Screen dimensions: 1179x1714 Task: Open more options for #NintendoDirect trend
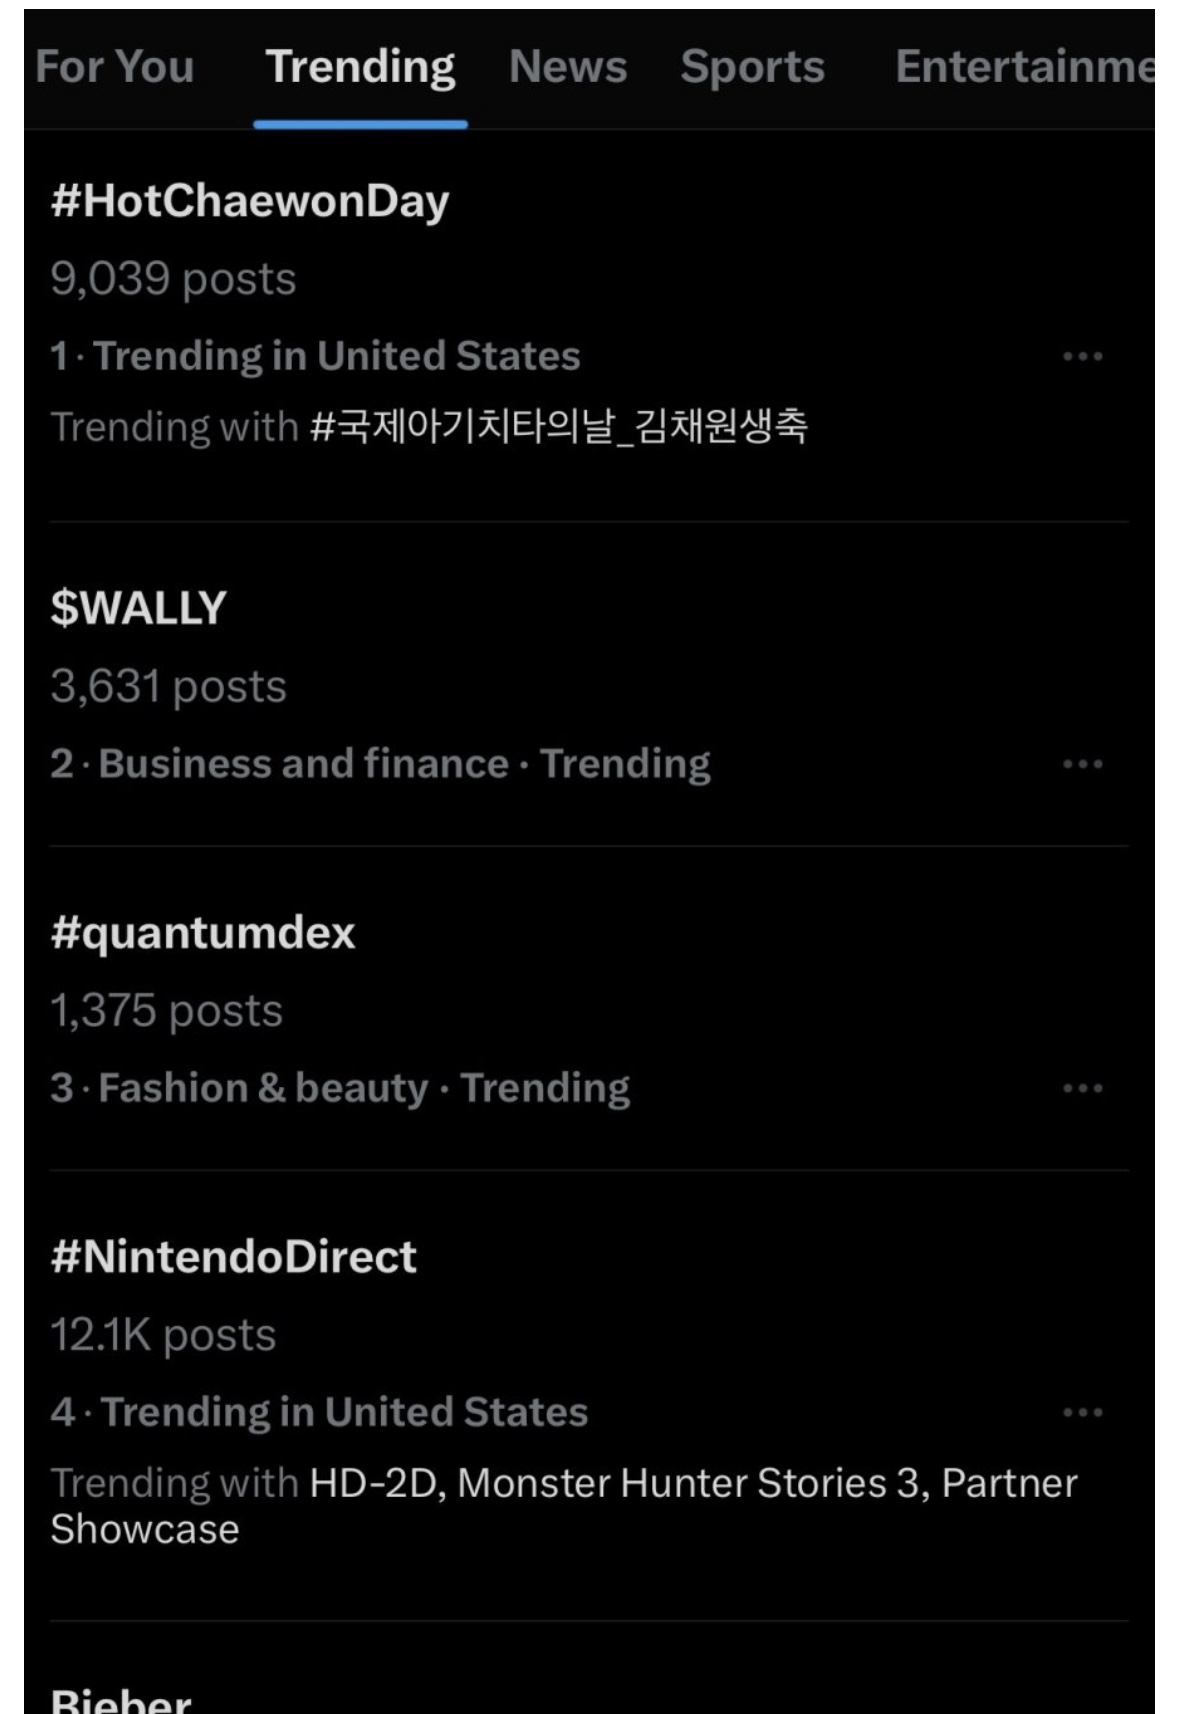1082,1412
